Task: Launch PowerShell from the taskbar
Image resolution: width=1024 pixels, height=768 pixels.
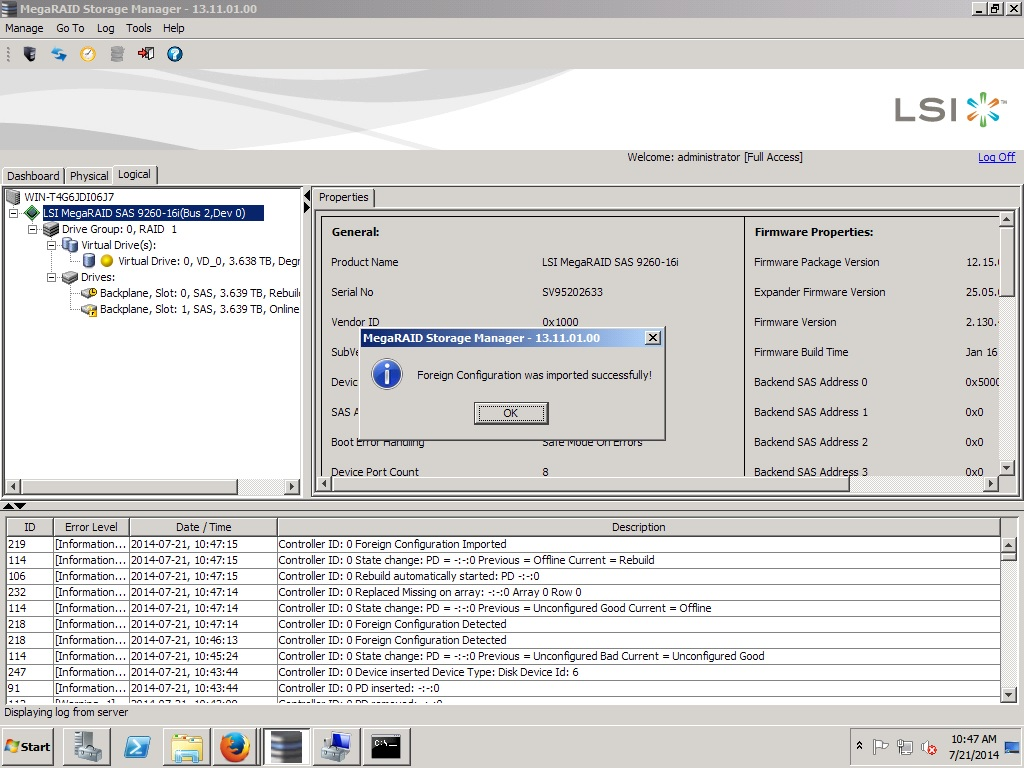Action: [x=137, y=746]
